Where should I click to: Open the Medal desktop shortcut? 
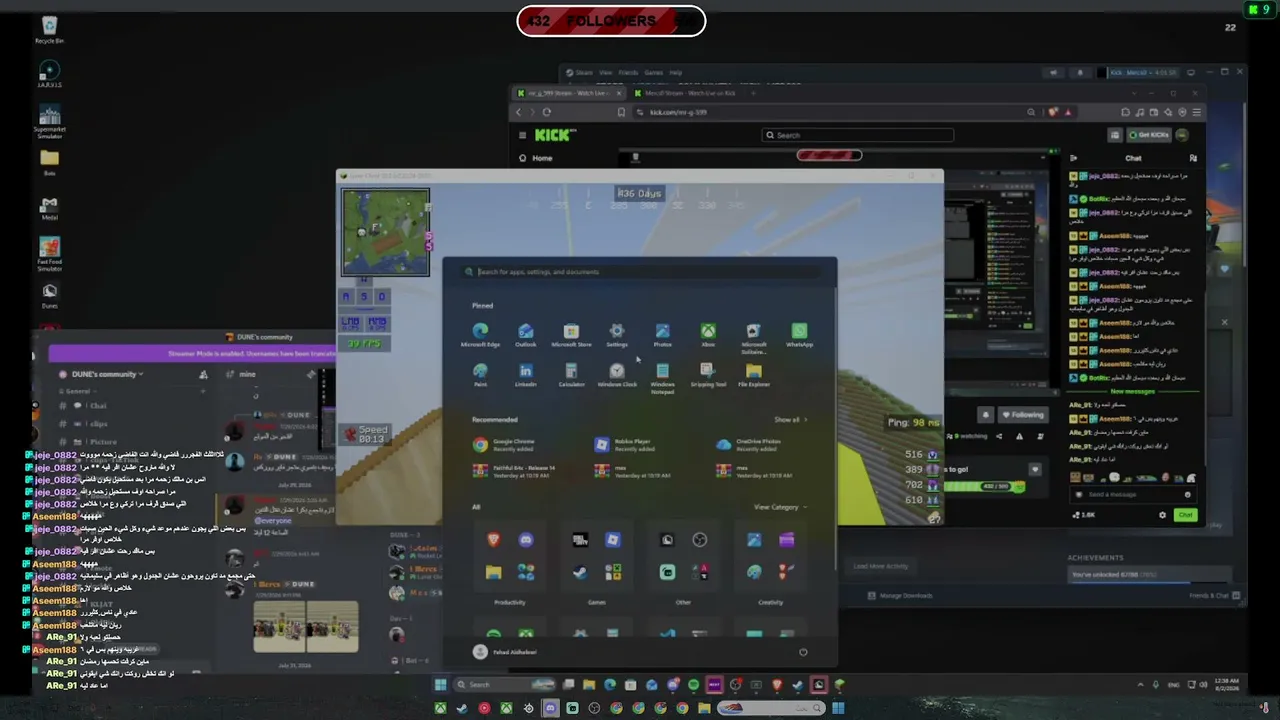coord(49,208)
